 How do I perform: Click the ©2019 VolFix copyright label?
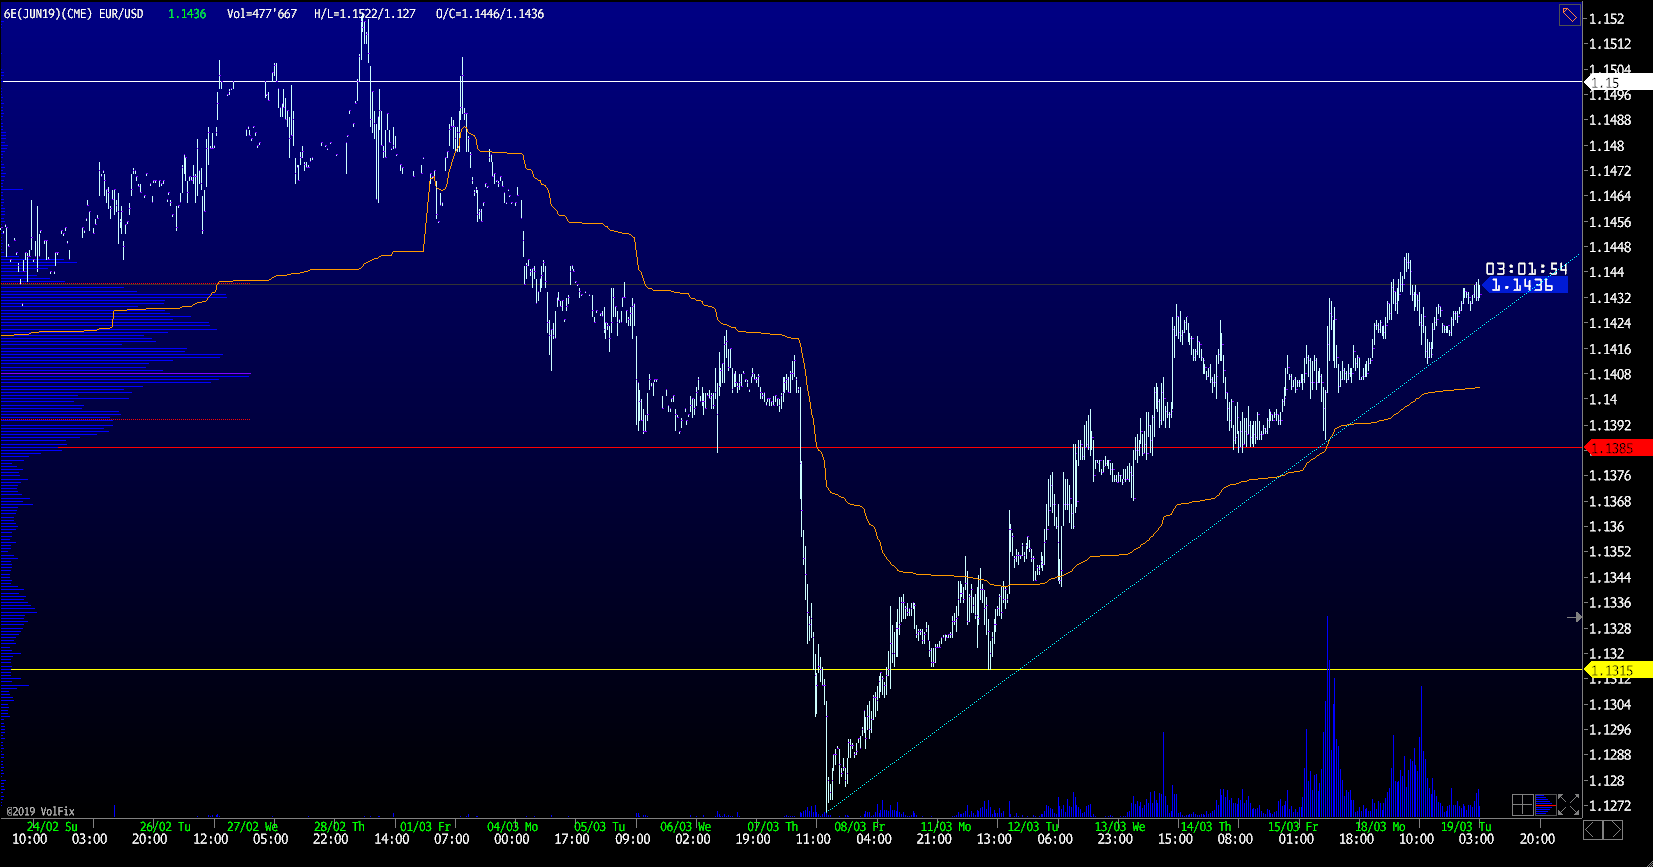pos(41,811)
